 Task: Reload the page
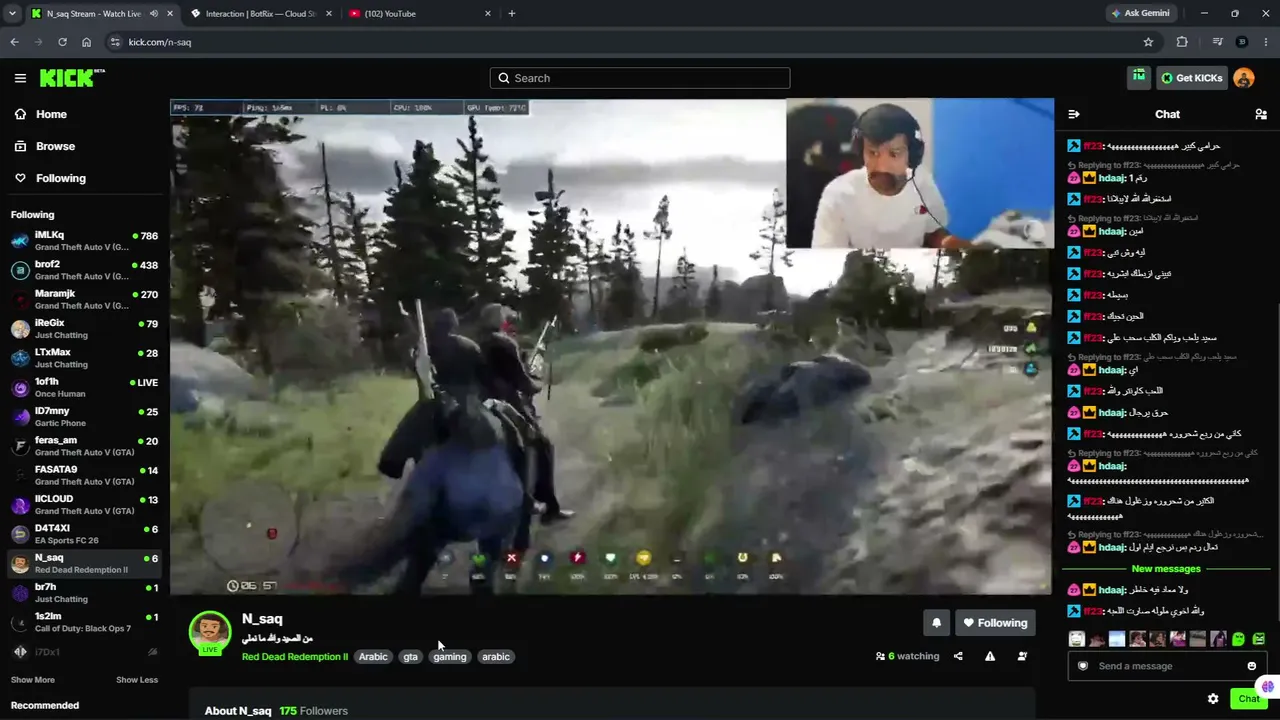click(x=62, y=42)
